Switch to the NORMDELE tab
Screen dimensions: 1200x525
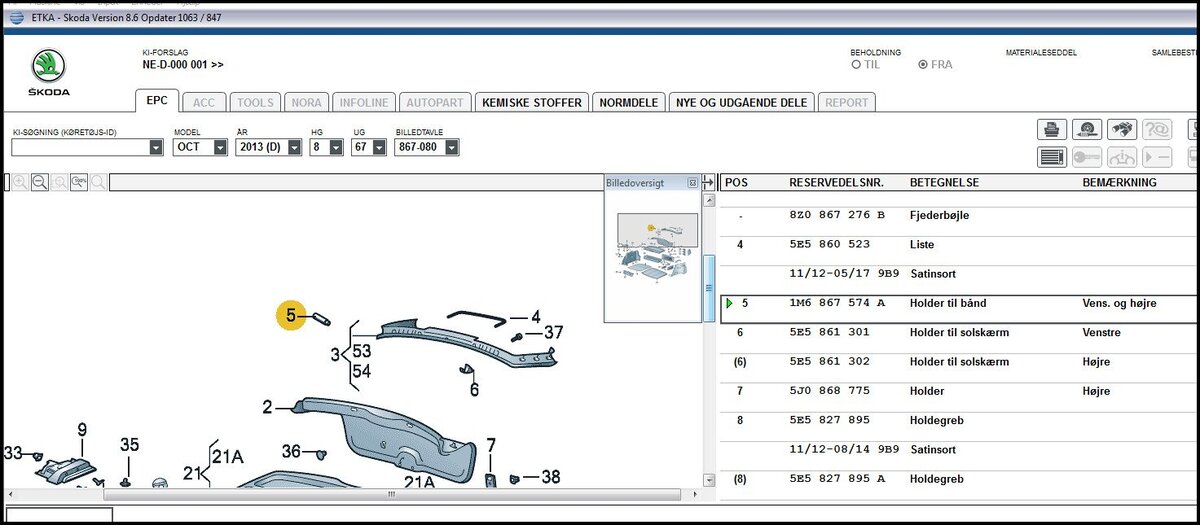pos(628,102)
